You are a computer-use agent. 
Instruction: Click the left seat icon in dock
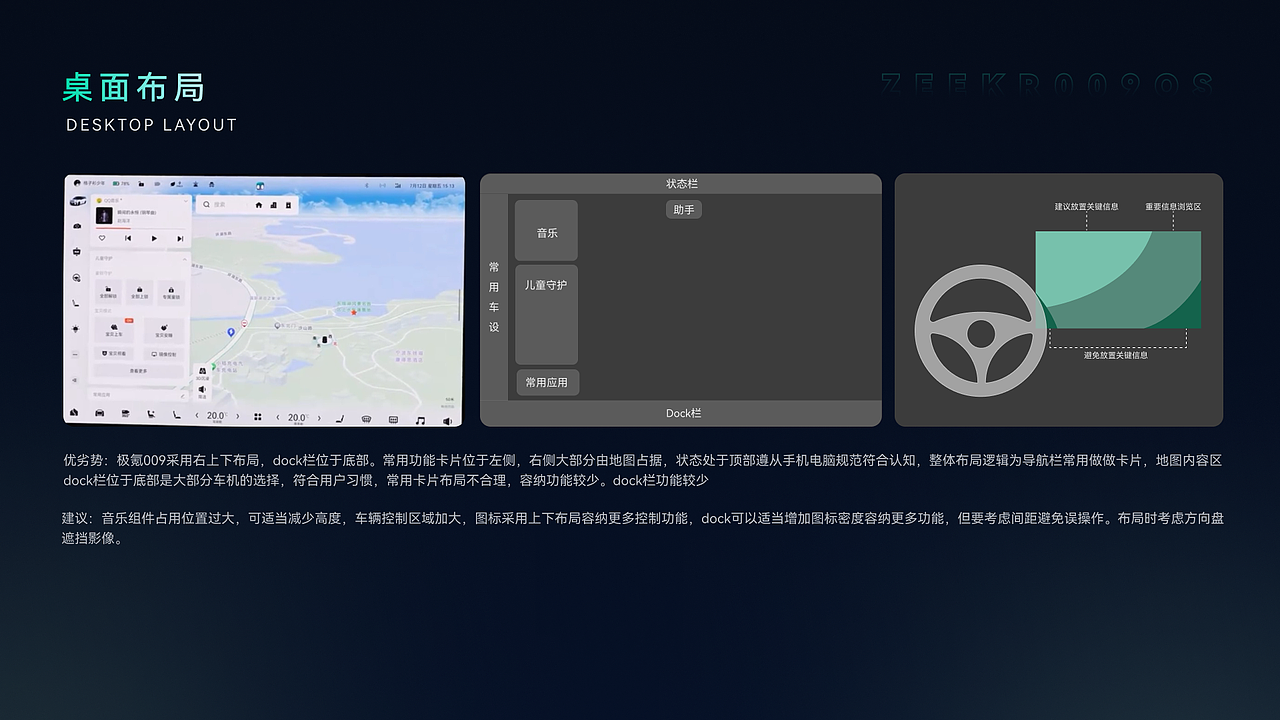(x=176, y=414)
